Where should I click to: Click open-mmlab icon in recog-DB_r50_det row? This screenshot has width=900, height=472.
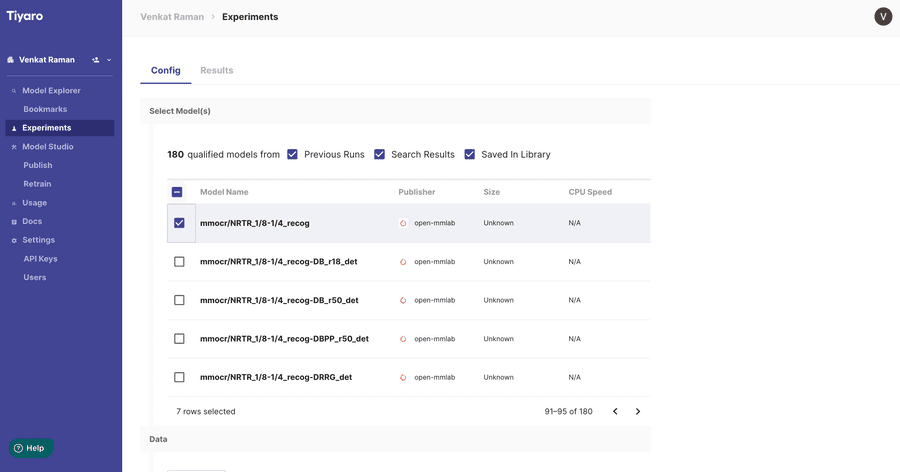[x=403, y=300]
